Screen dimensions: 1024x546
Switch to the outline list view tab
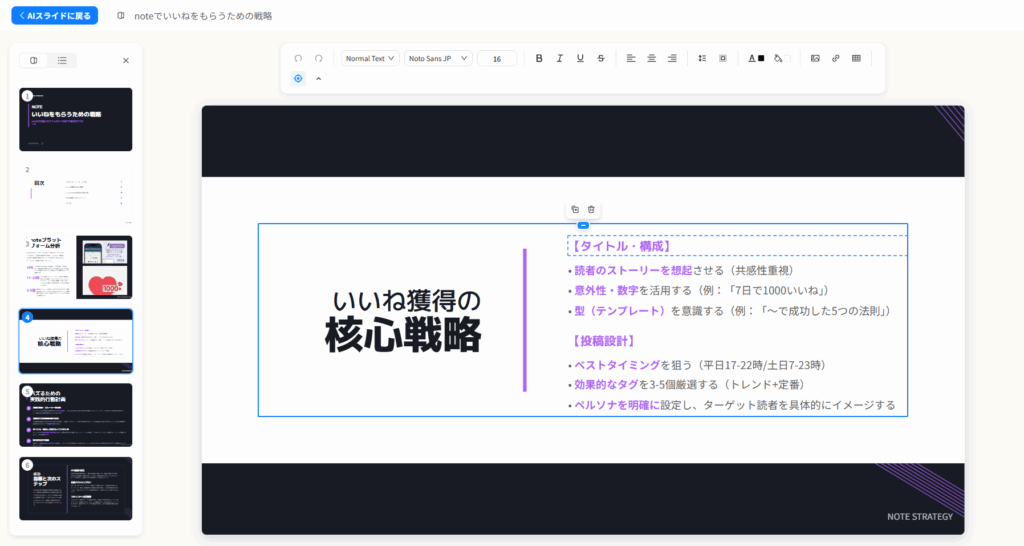pos(62,60)
